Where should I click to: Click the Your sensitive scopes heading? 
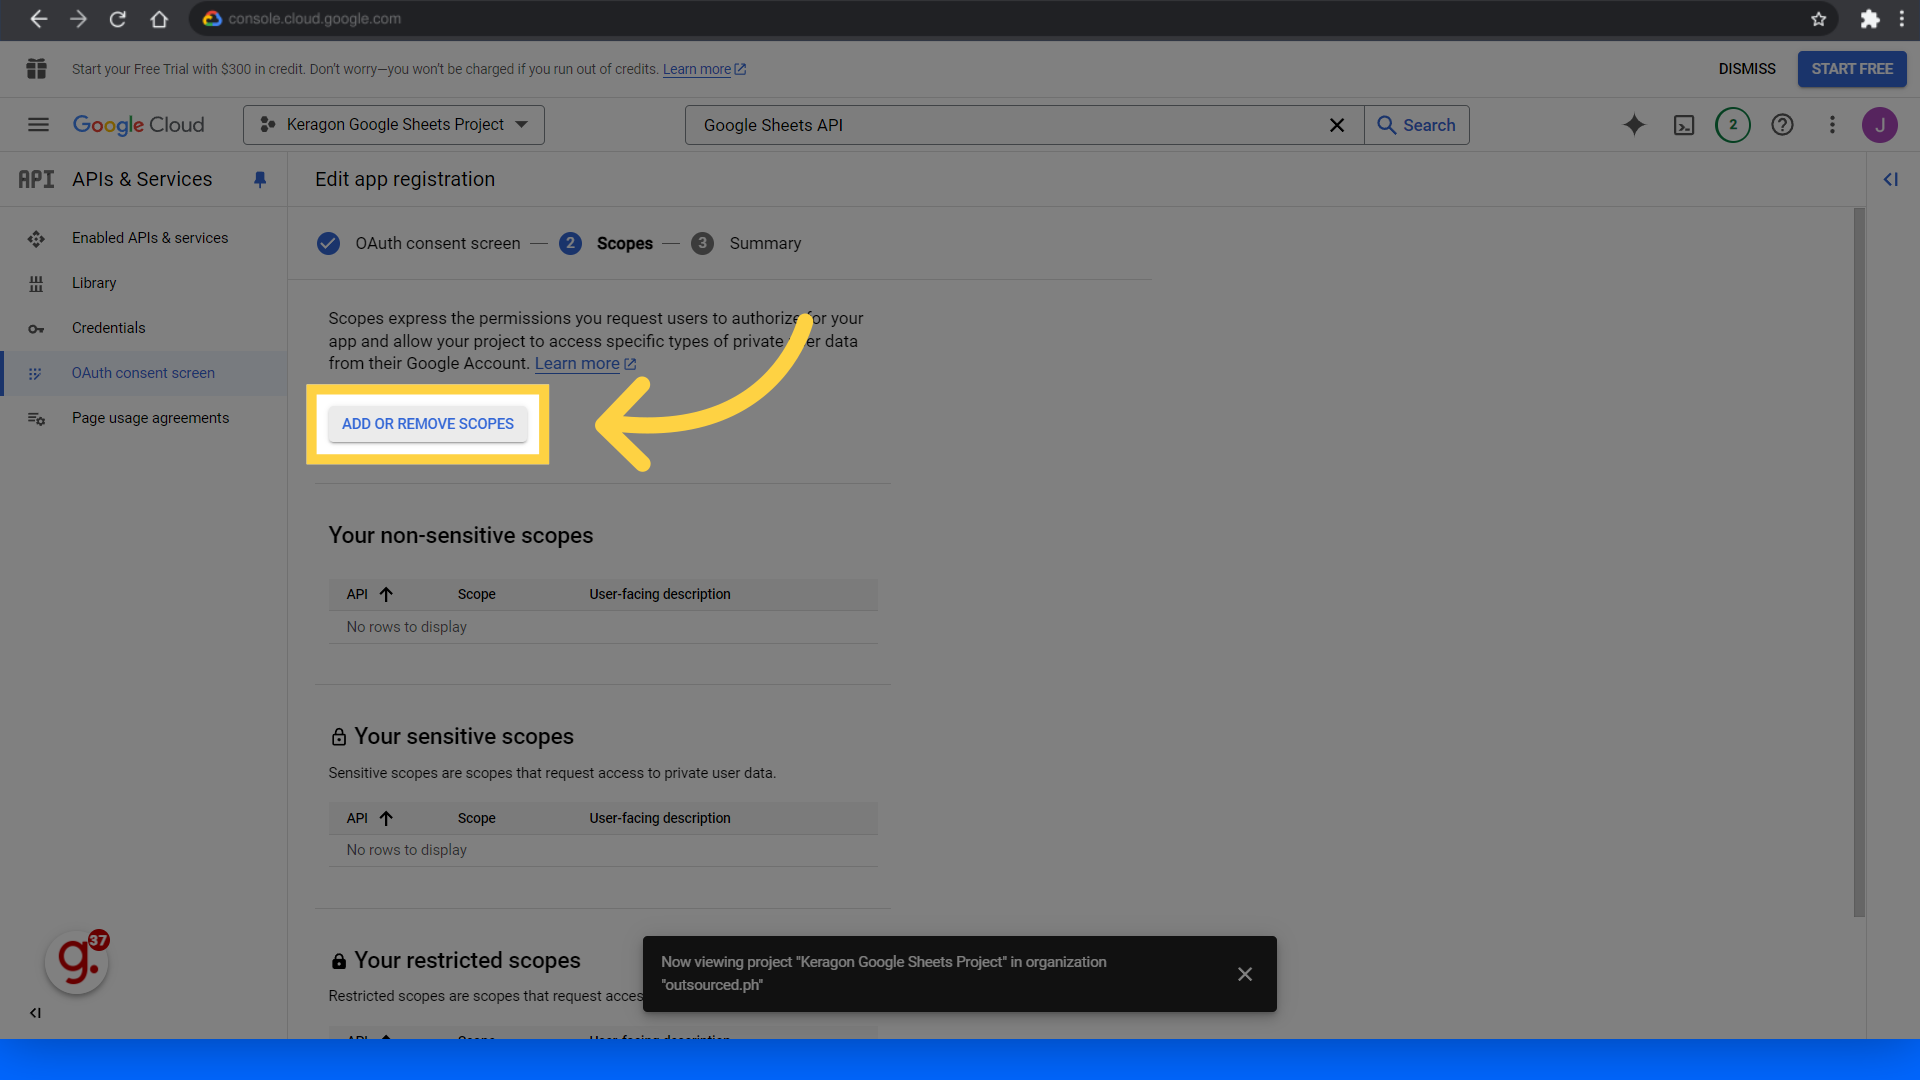coord(464,736)
